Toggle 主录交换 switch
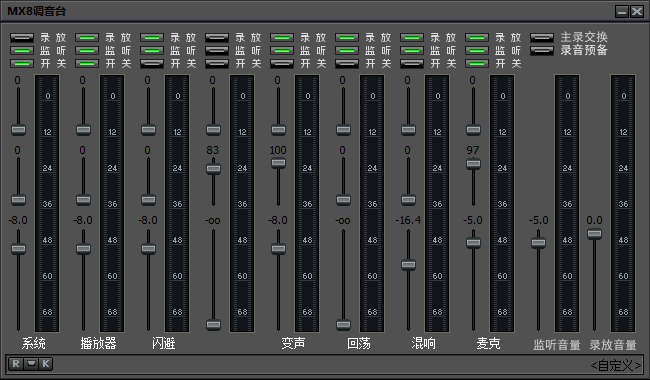 tap(542, 38)
